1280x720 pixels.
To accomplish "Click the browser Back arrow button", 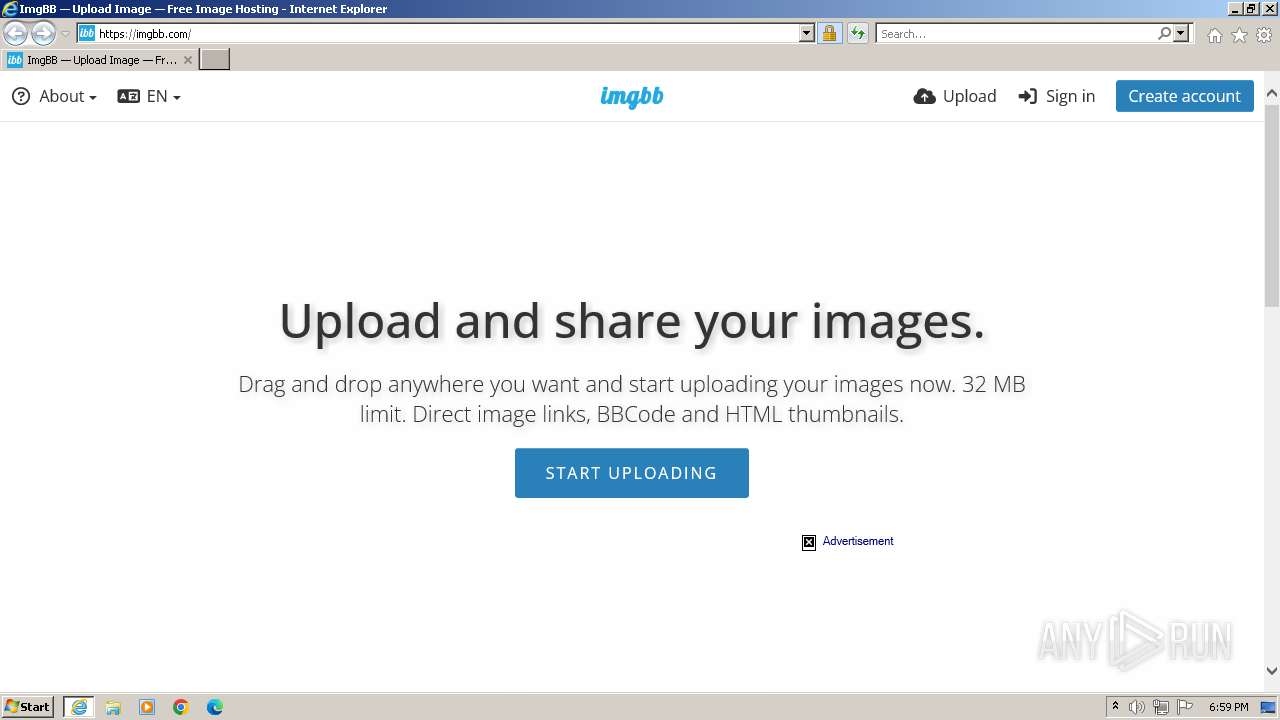I will tap(15, 33).
